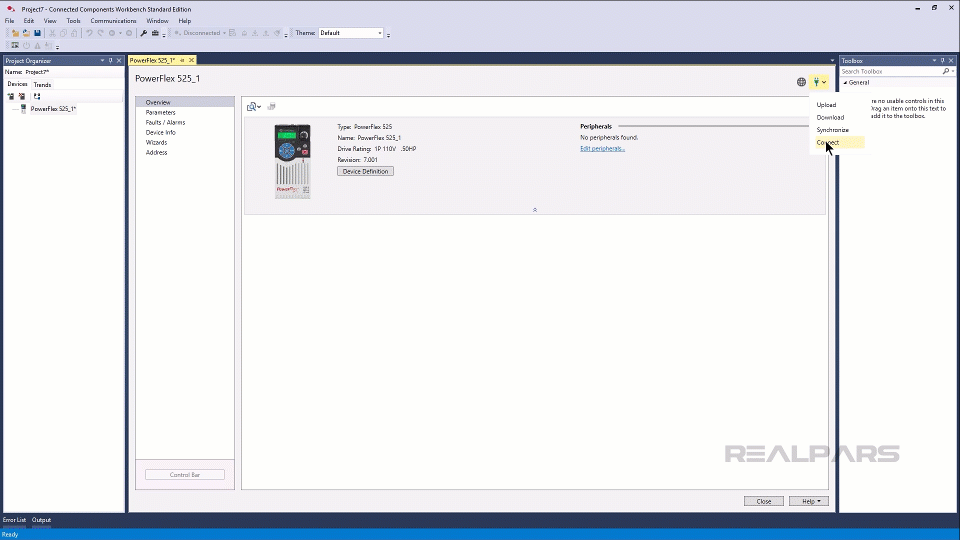Click the Cut scissors icon in the toolbar
This screenshot has width=960, height=540.
tap(52, 33)
